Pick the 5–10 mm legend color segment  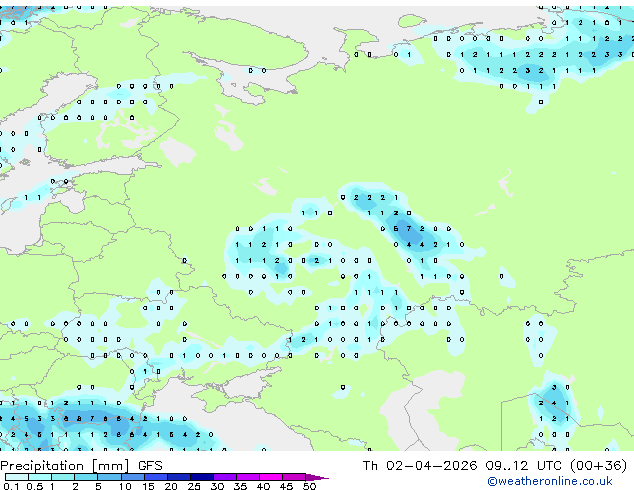point(109,477)
